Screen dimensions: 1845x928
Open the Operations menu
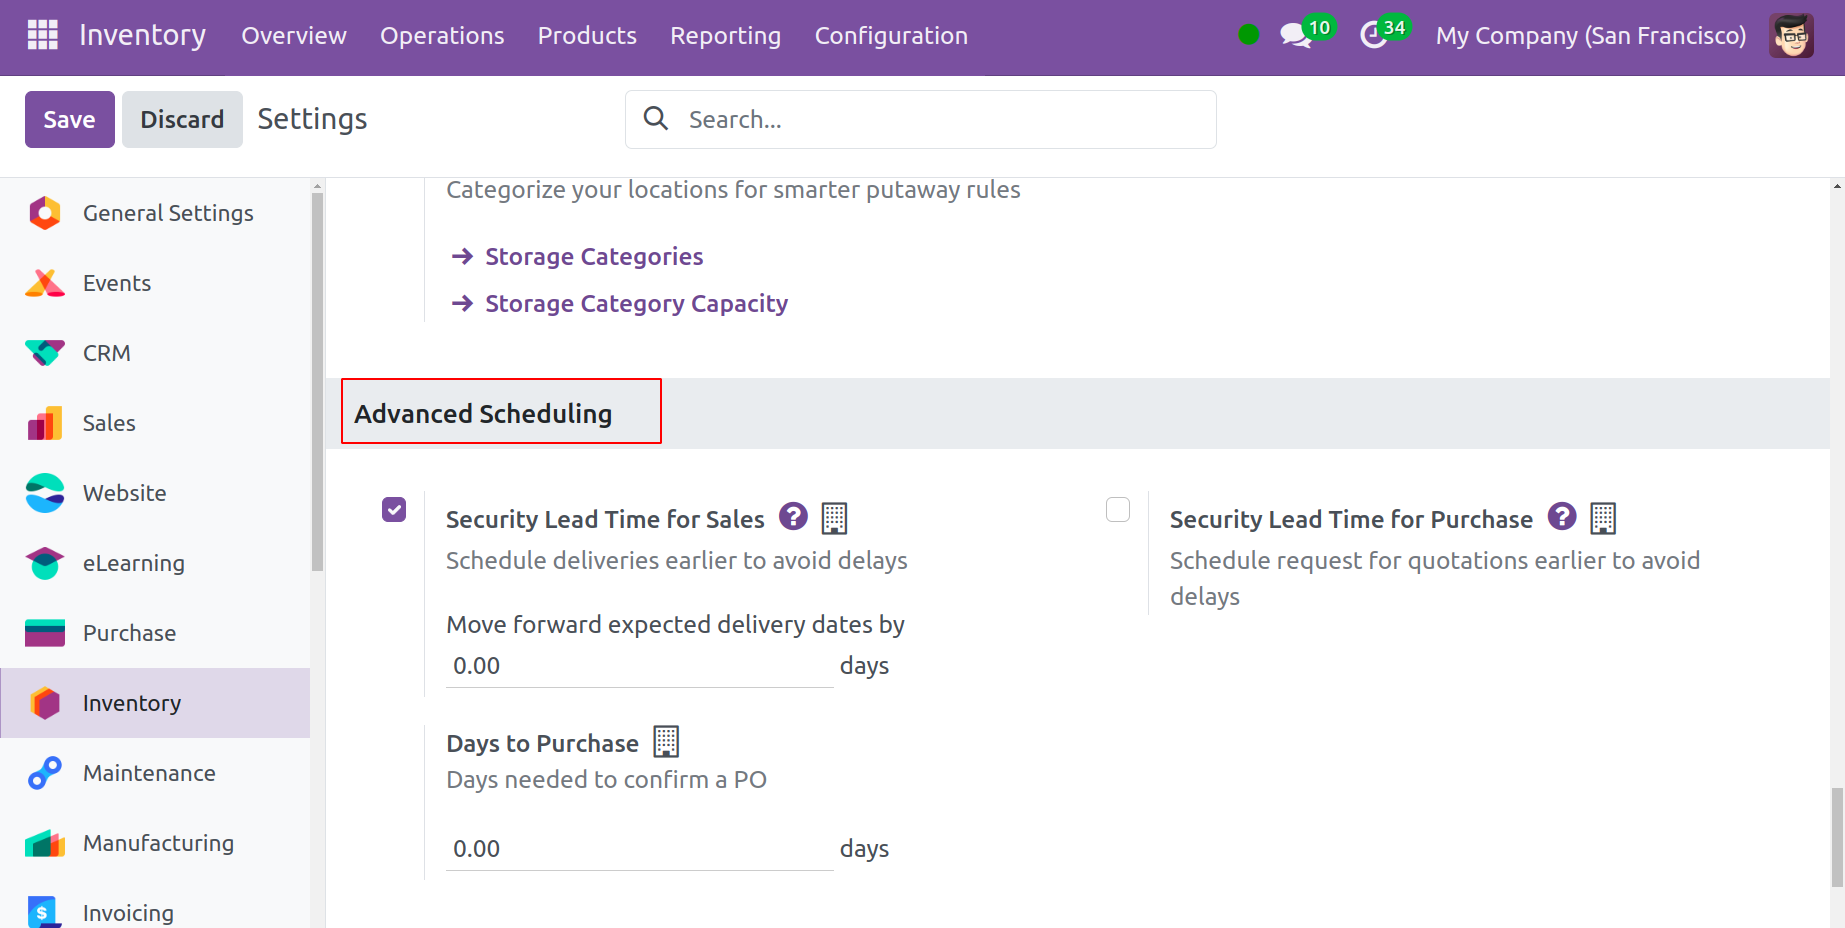click(442, 36)
